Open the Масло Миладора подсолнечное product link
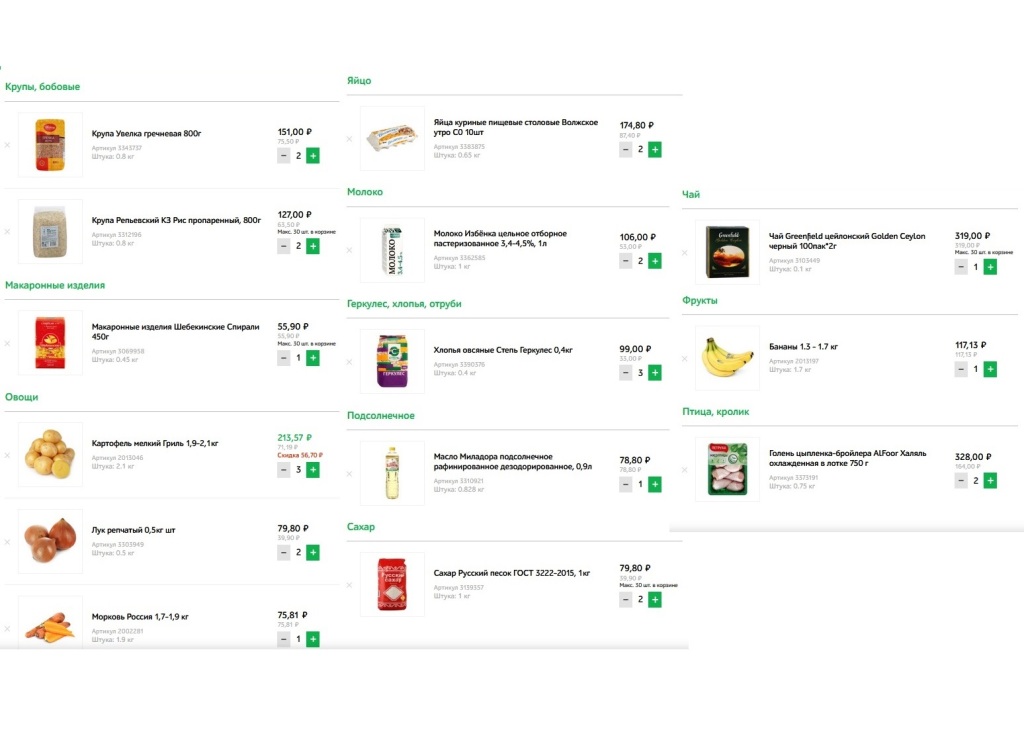This screenshot has height=736, width=1024. coord(512,461)
